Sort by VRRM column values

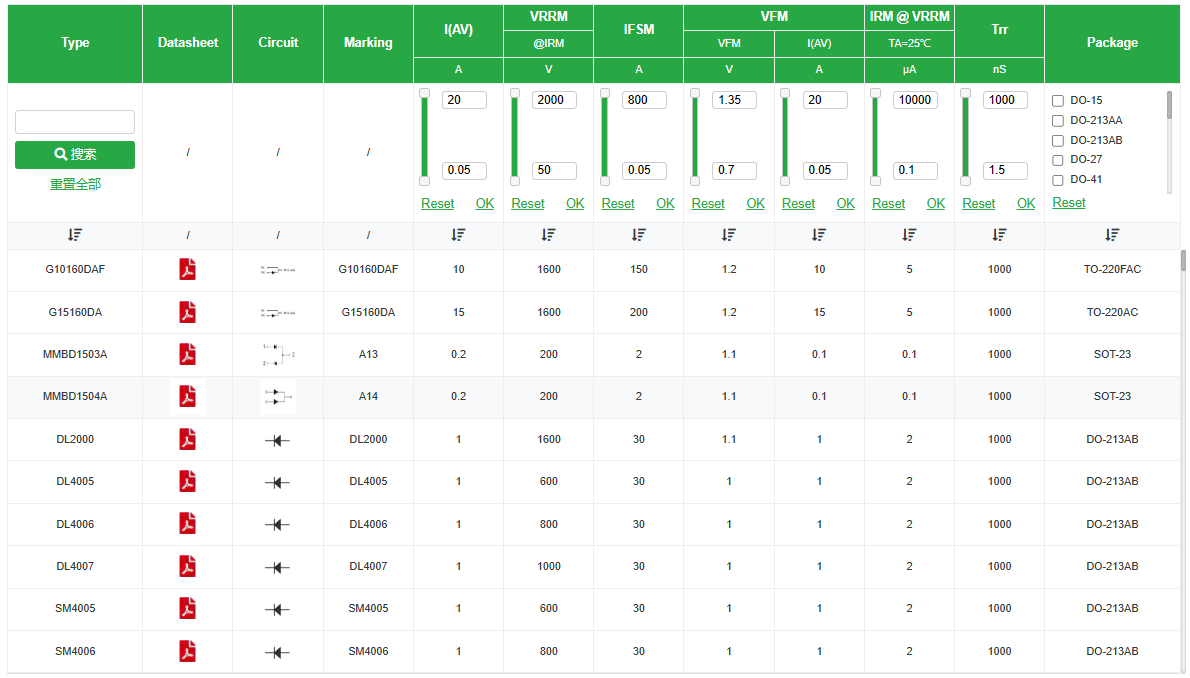(x=548, y=235)
